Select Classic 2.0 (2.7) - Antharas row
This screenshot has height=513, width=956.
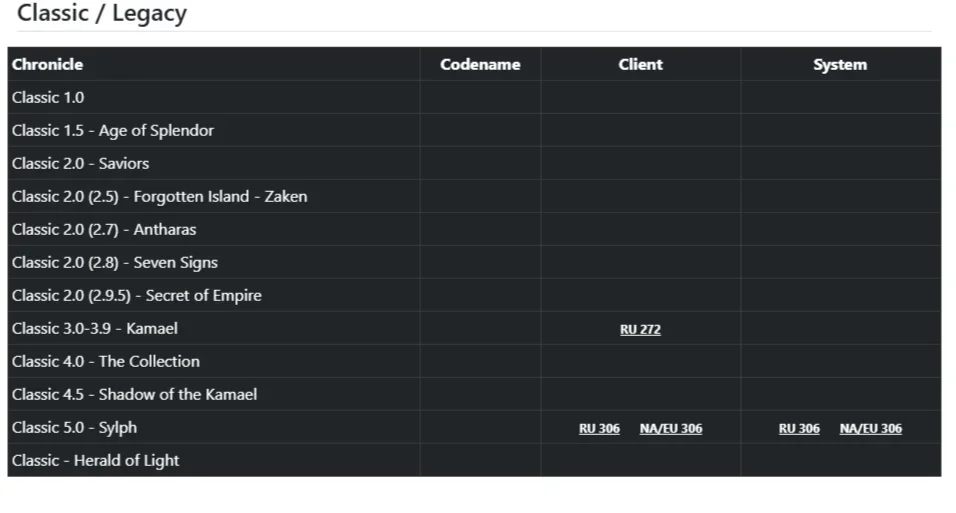click(474, 229)
